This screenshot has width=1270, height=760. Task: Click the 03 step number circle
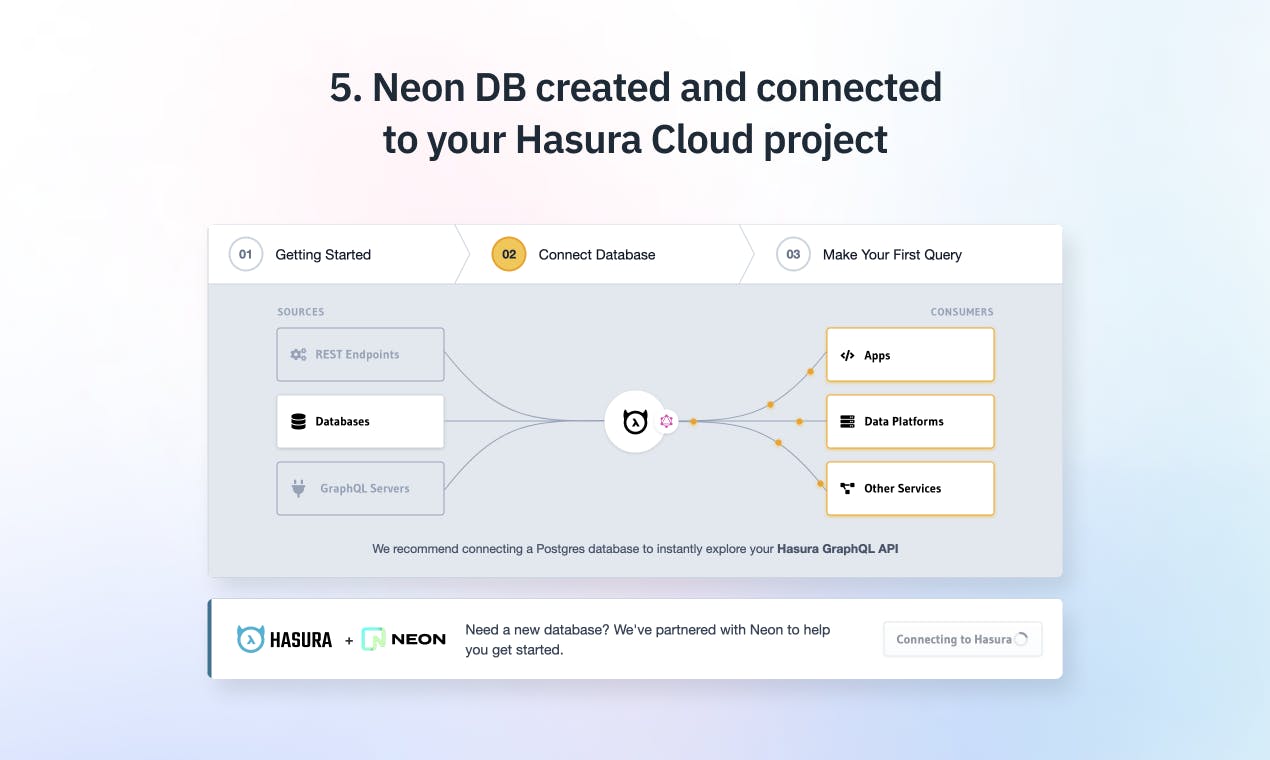click(x=793, y=254)
